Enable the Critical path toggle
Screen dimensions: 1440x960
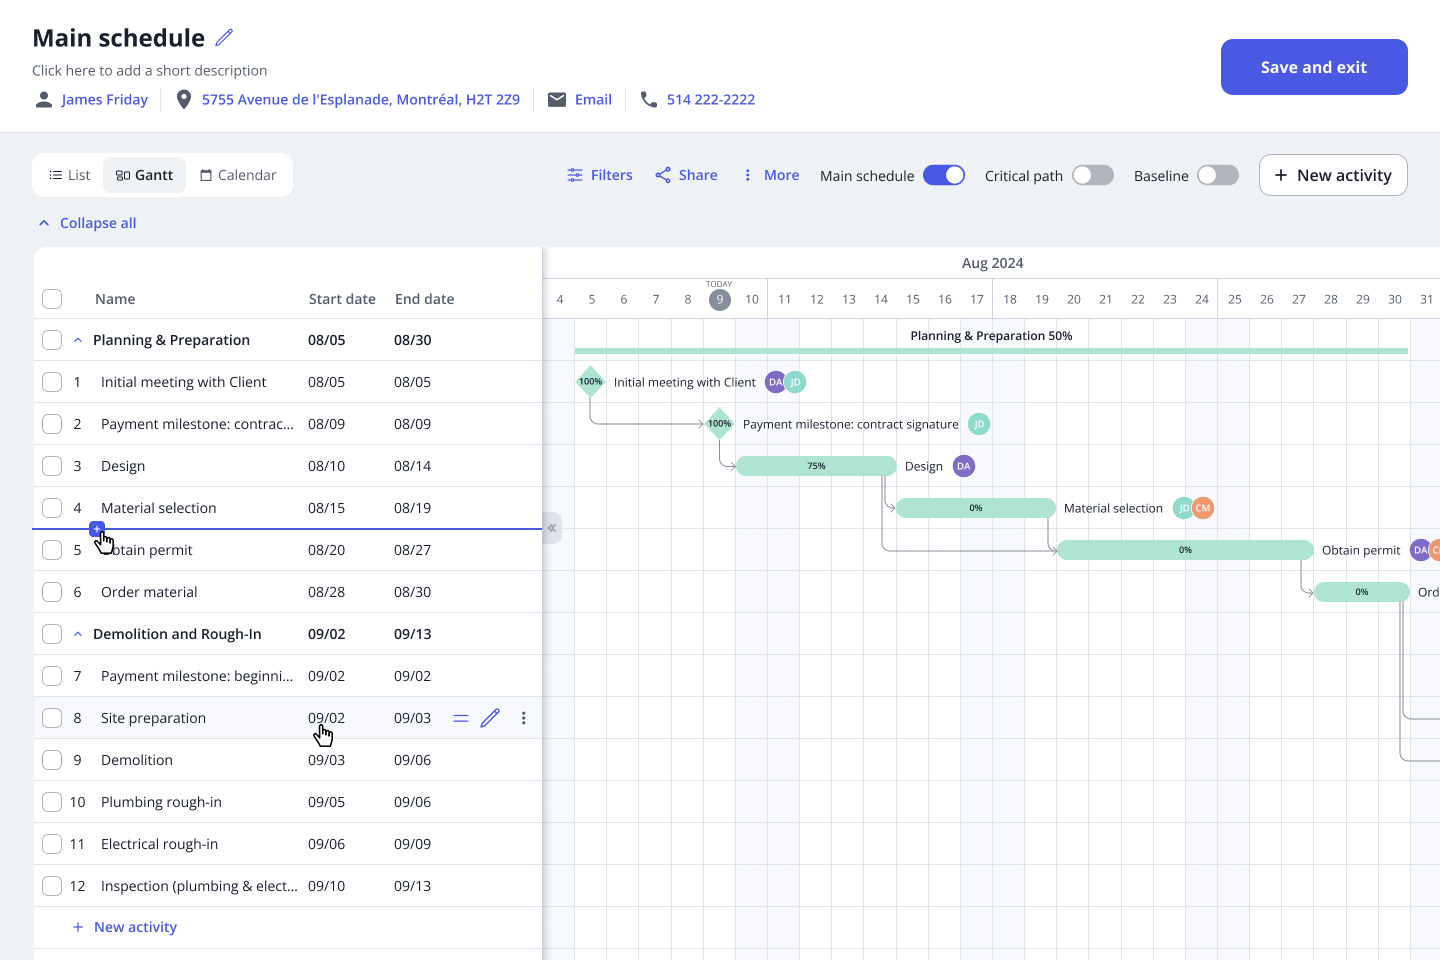coord(1092,175)
